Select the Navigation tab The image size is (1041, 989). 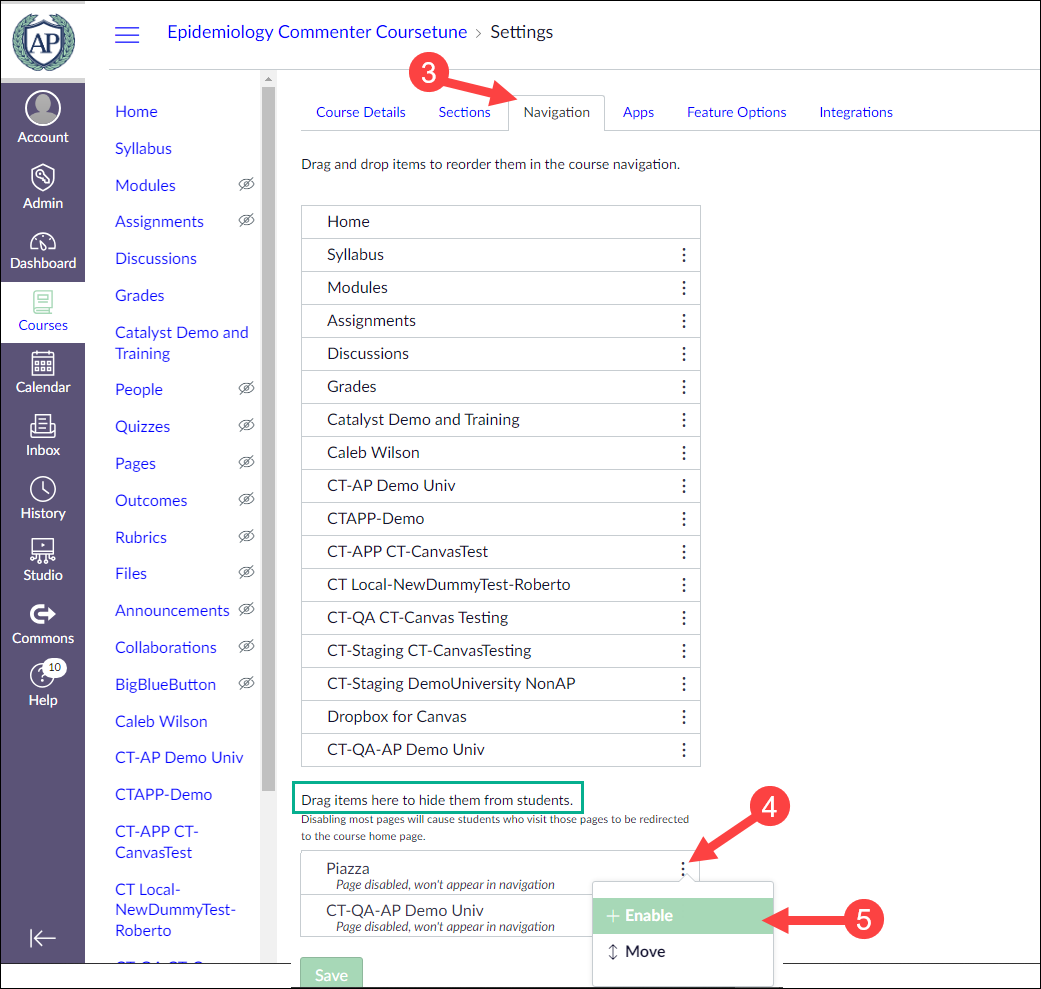pos(556,112)
